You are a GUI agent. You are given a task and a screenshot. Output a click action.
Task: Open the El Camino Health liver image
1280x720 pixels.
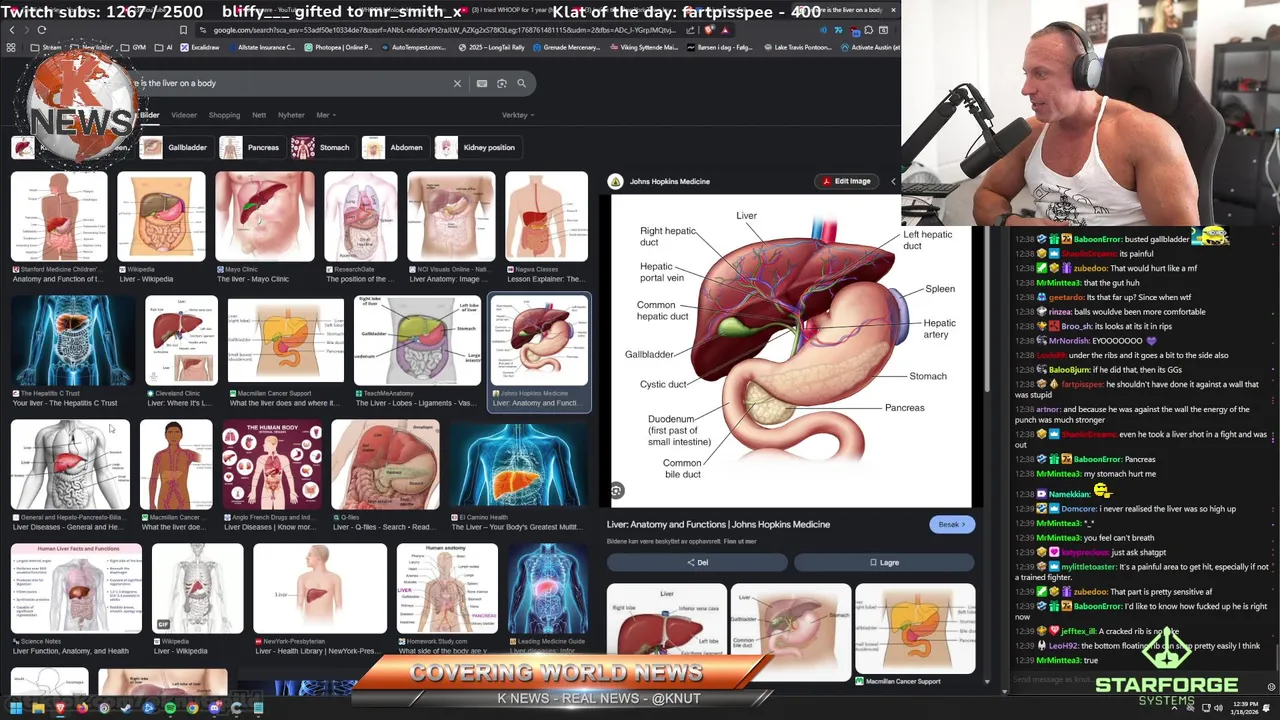[x=518, y=465]
